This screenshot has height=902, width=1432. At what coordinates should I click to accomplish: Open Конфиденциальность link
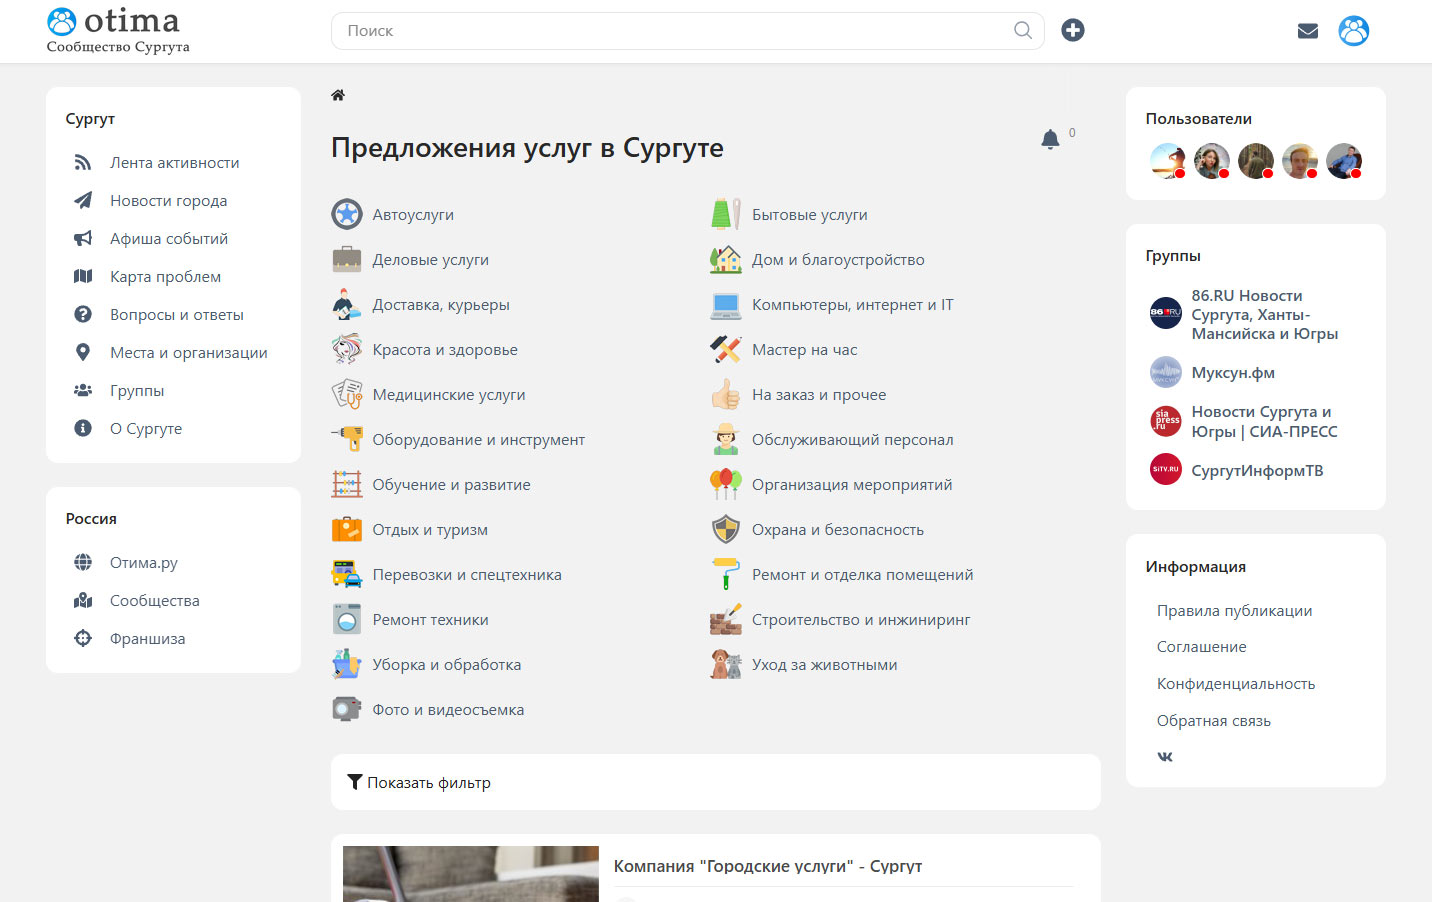coord(1236,683)
